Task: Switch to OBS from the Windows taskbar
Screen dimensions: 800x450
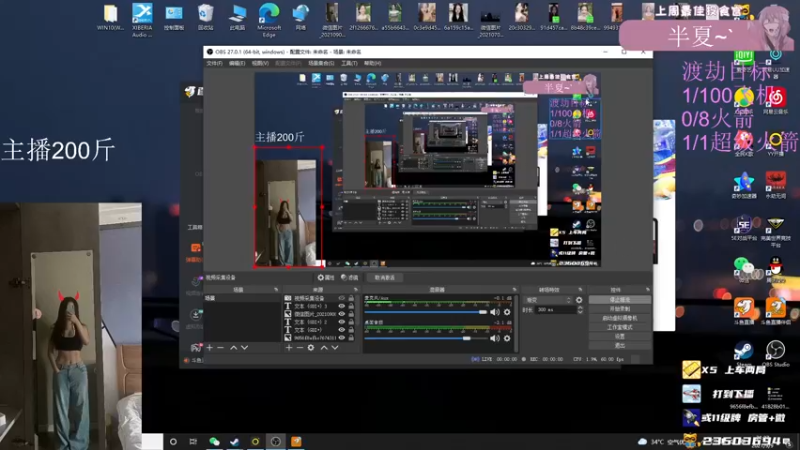Action: click(276, 441)
